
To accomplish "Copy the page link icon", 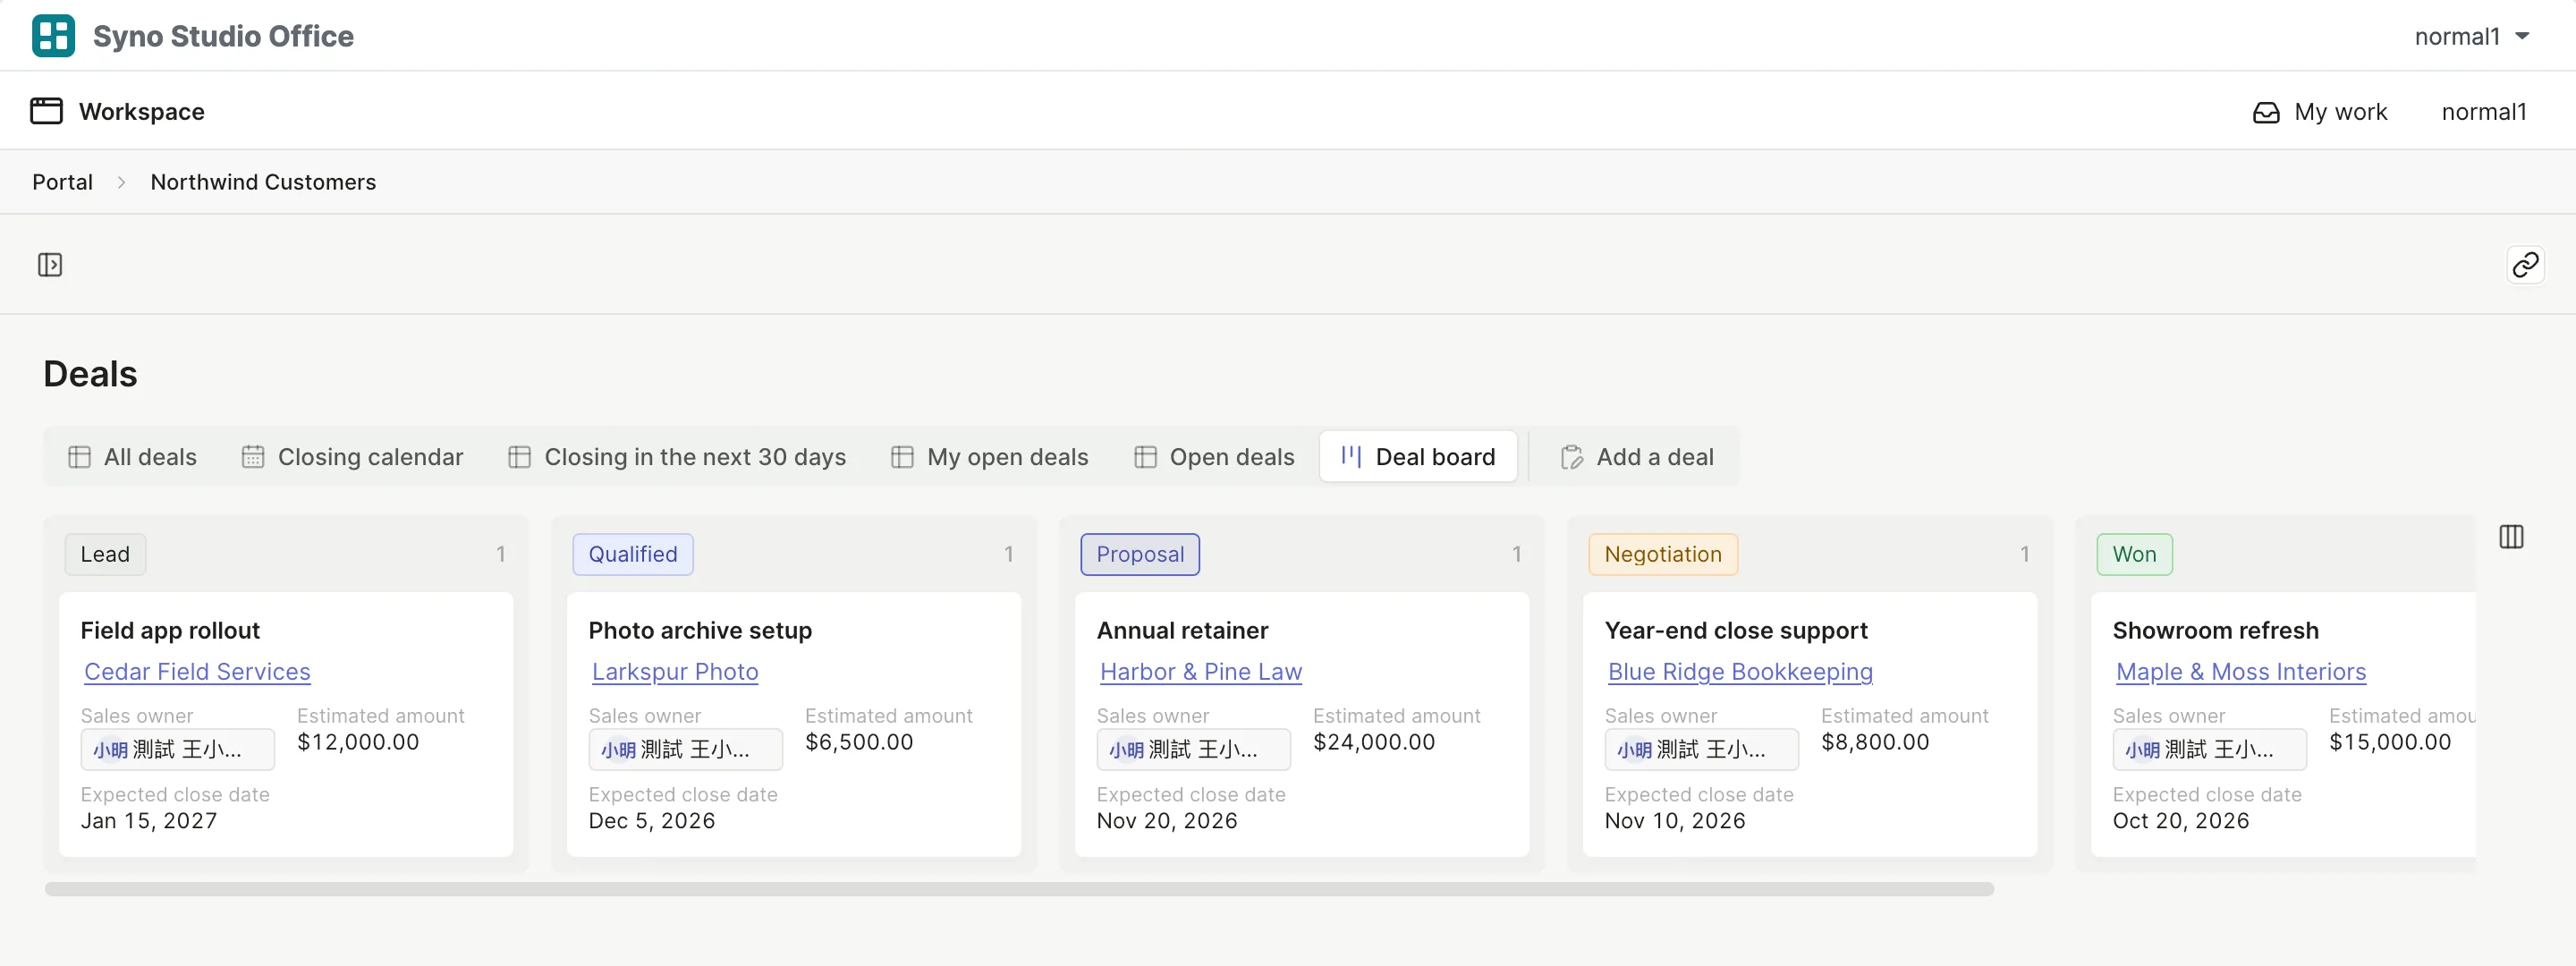I will tap(2525, 265).
